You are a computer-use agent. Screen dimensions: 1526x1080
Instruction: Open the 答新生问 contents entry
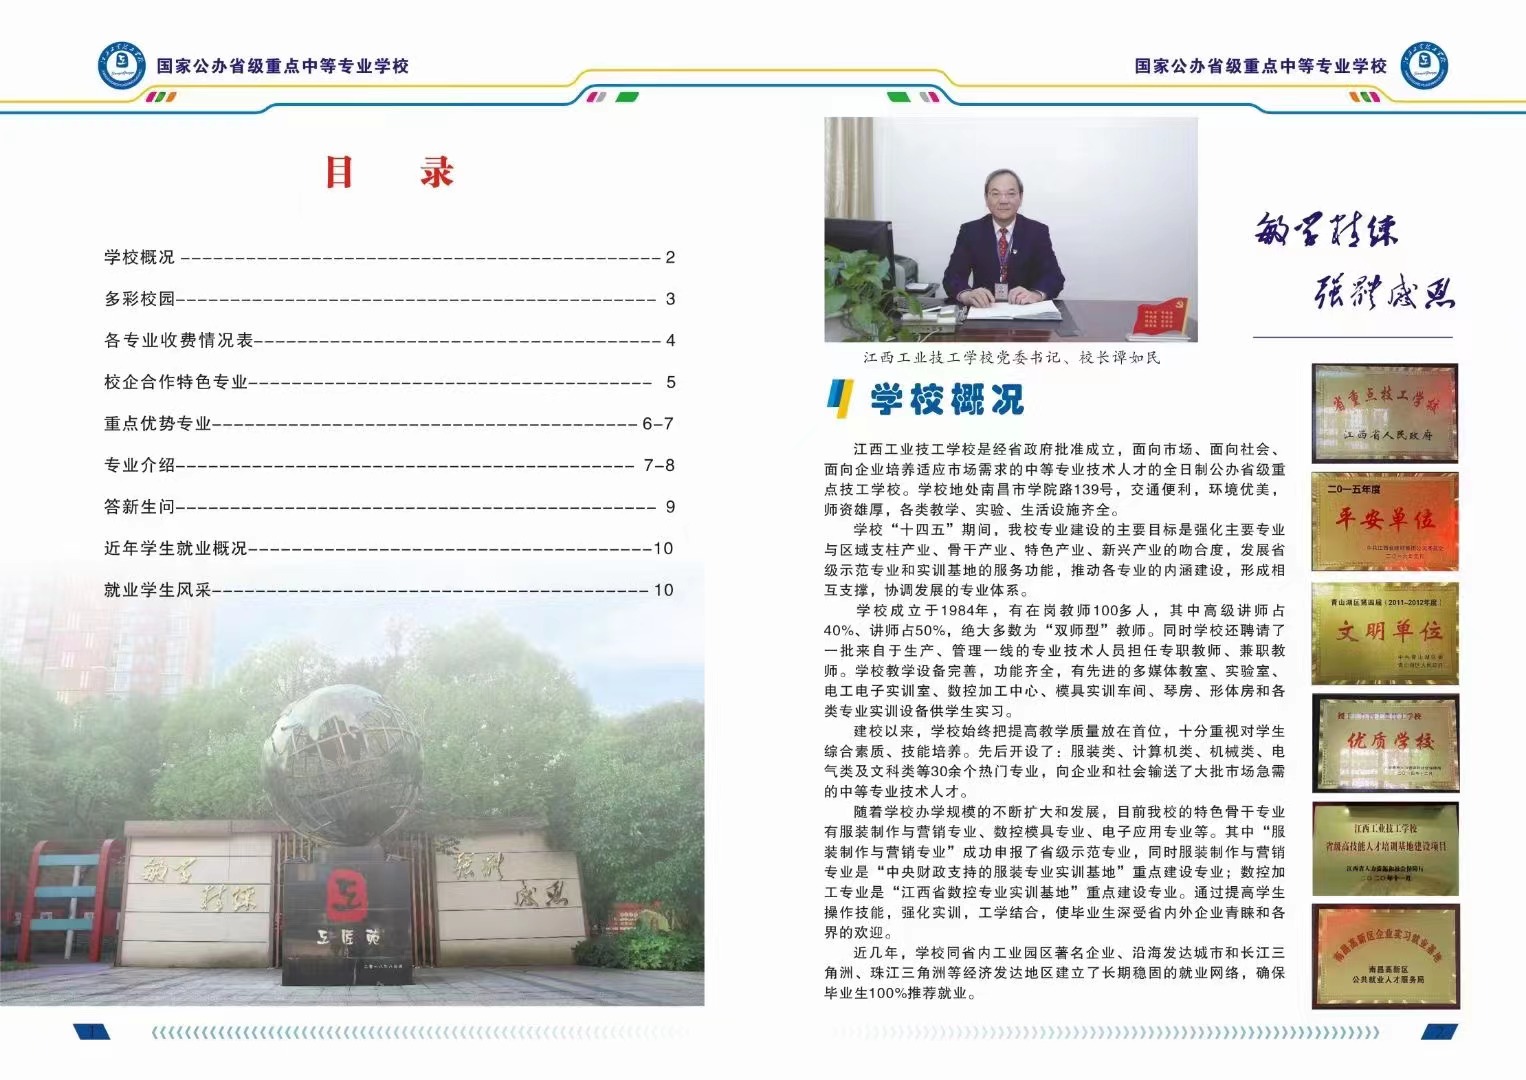tap(140, 507)
